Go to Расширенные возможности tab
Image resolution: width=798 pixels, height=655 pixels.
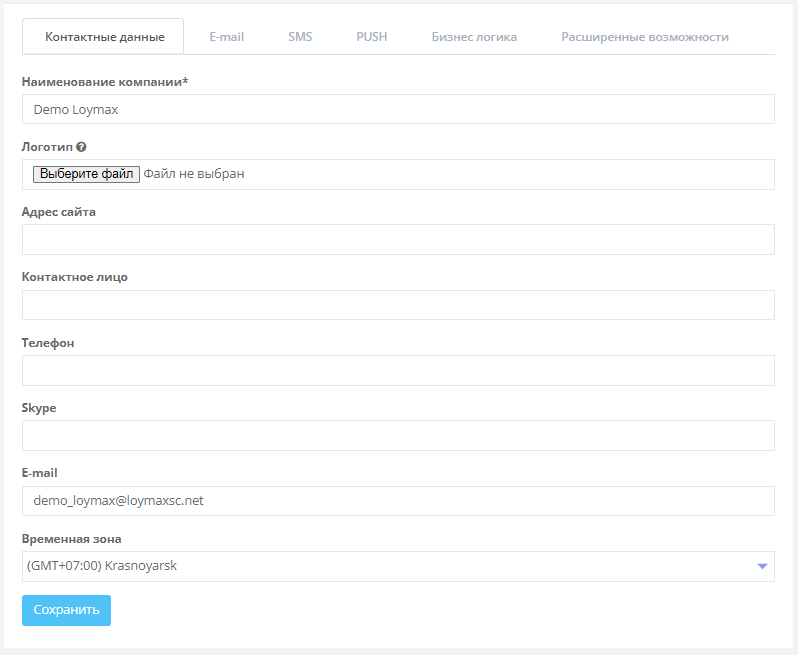645,37
